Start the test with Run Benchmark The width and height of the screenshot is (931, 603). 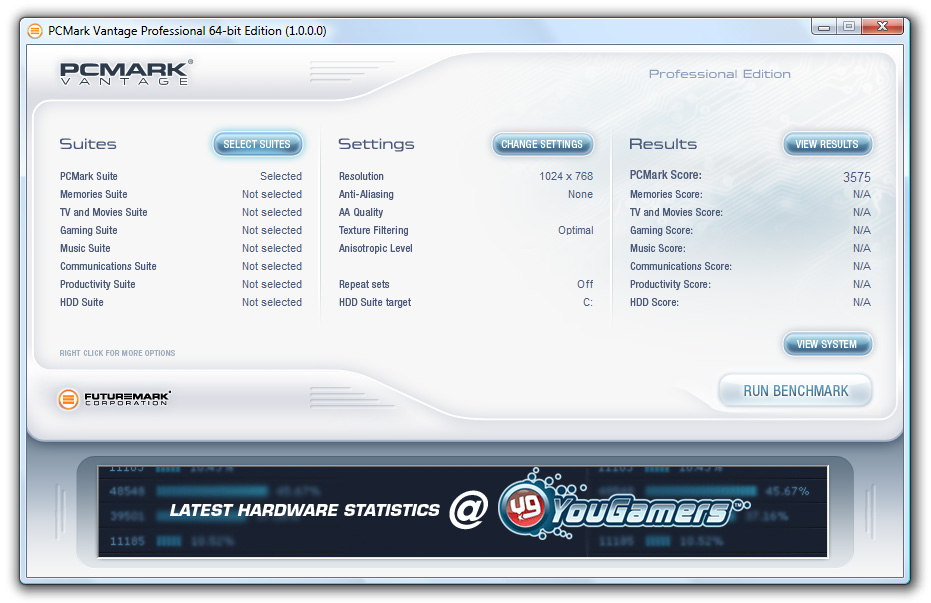(x=795, y=391)
